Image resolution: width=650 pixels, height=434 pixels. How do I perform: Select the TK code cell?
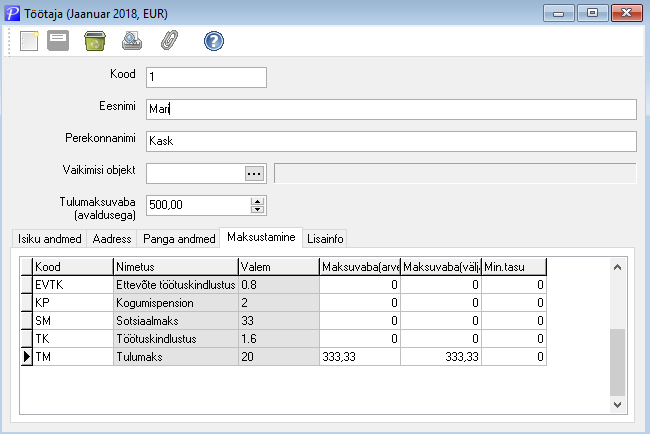(73, 339)
